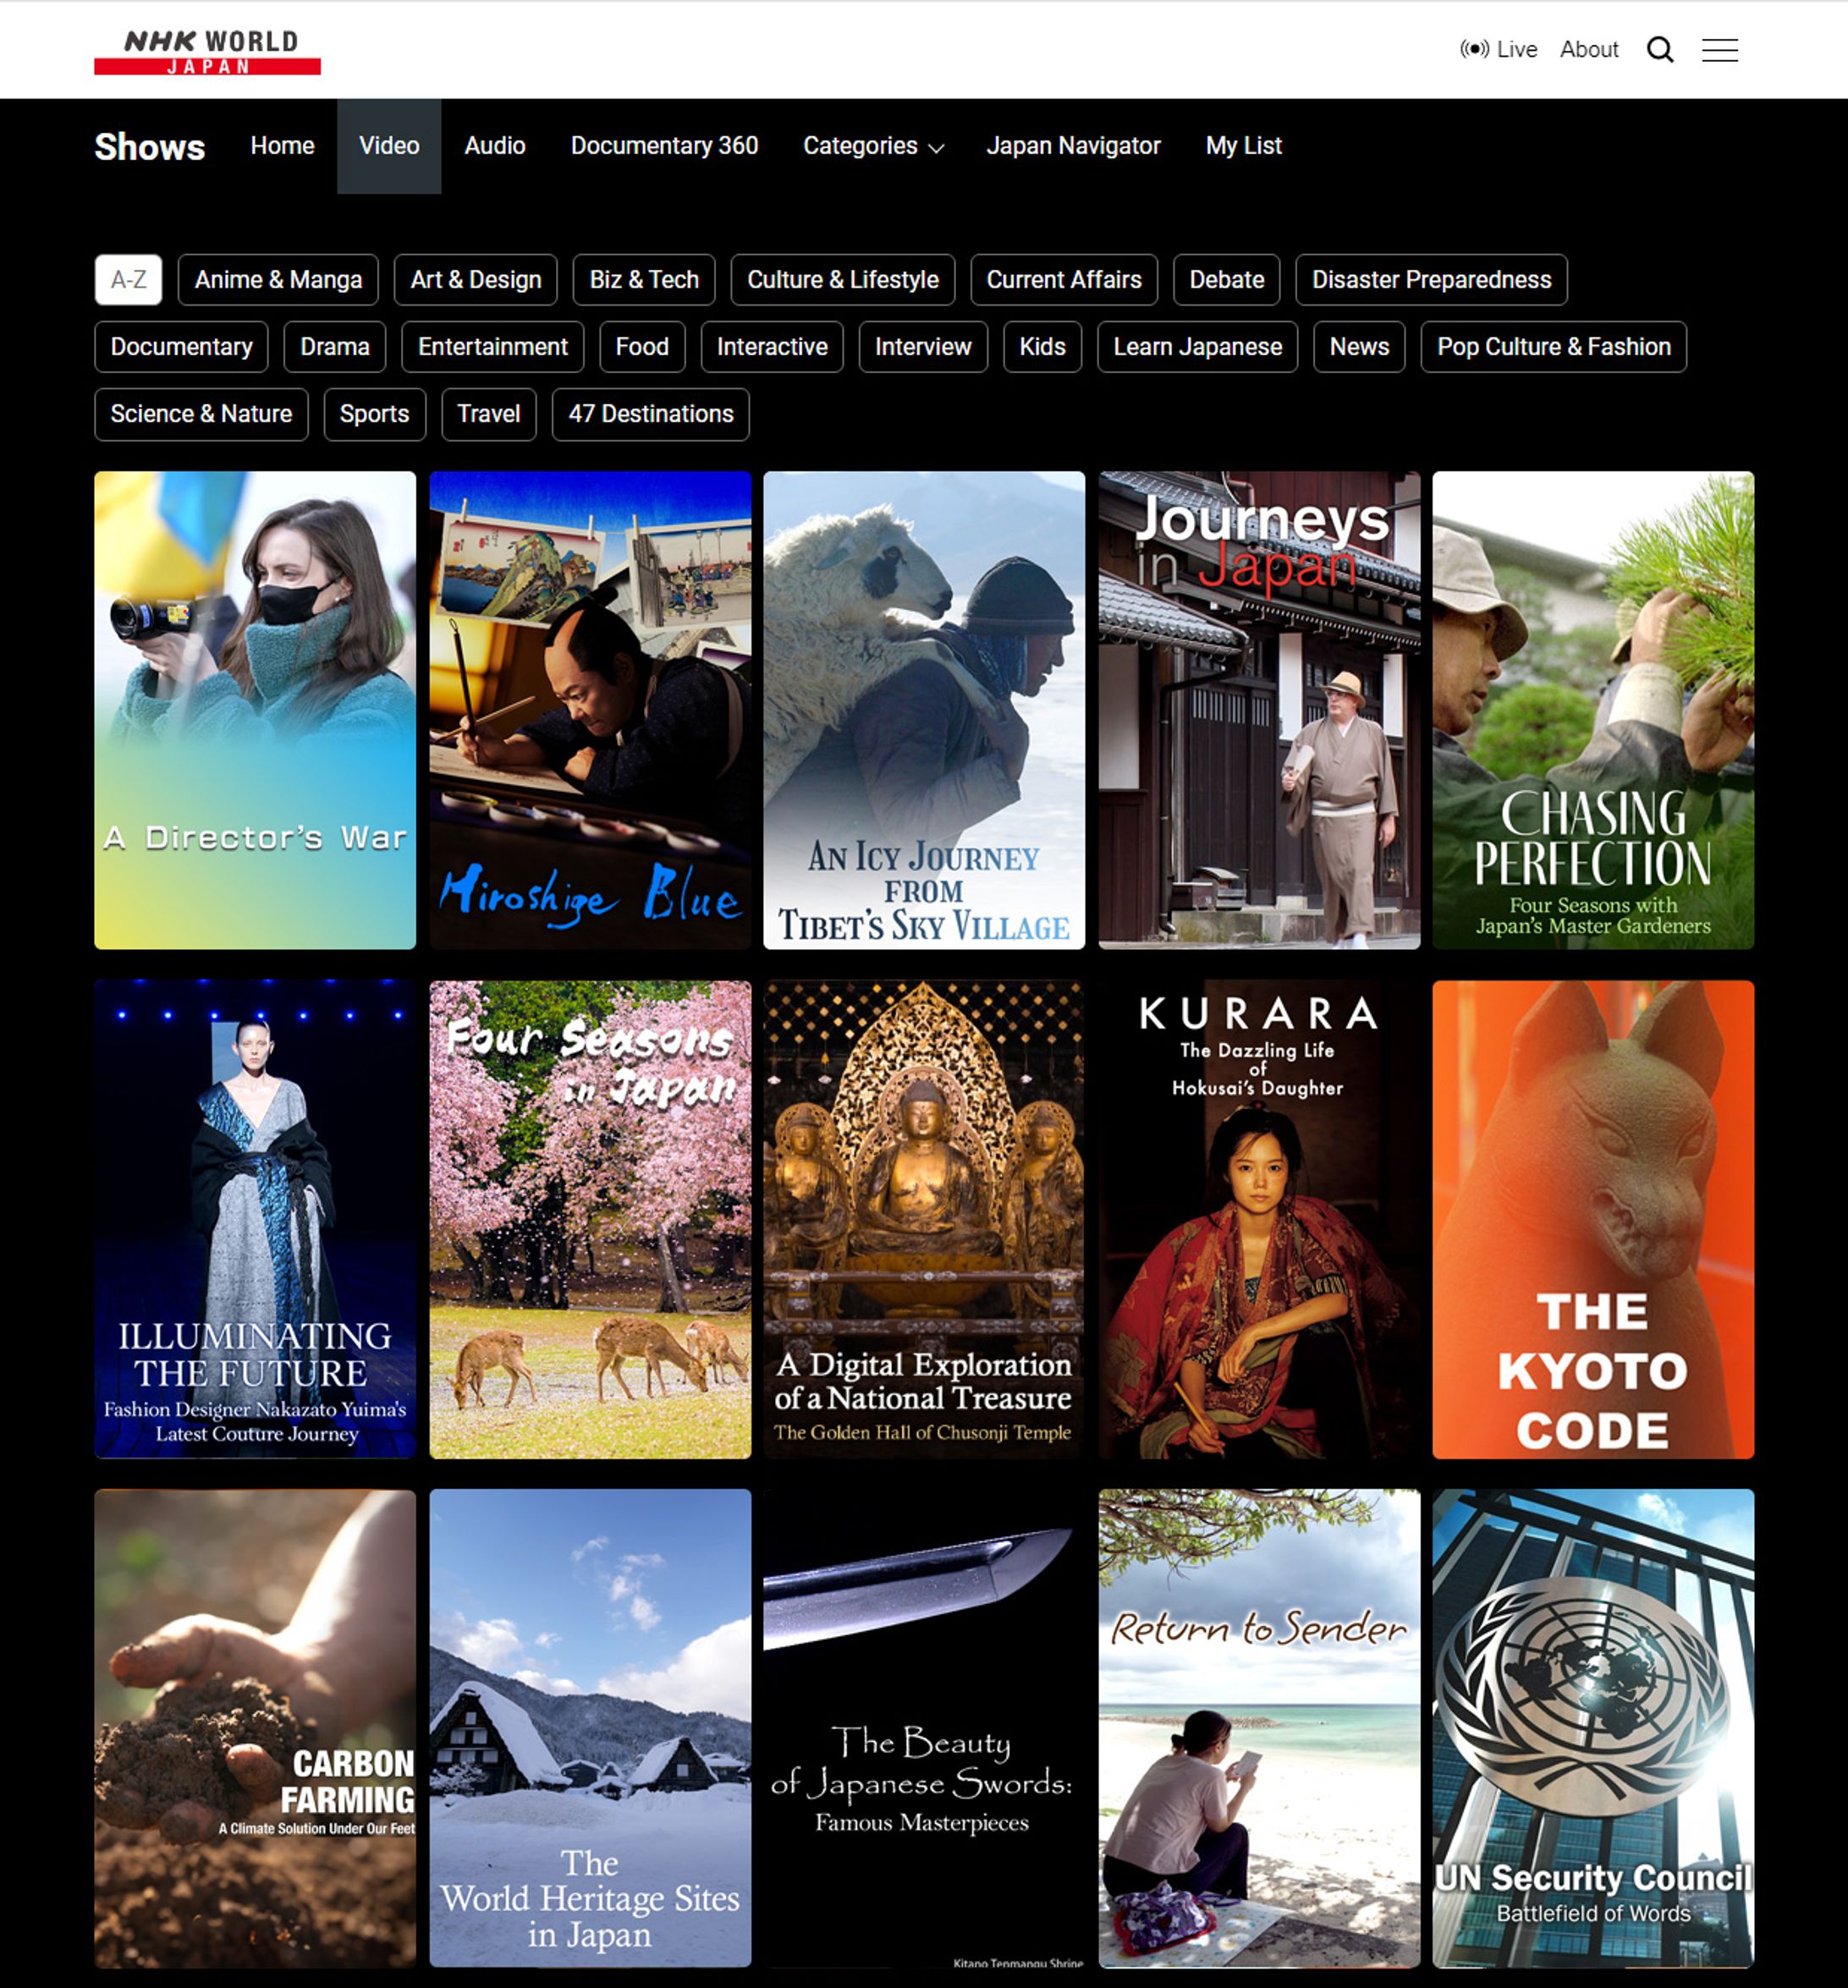Click the About link
1848x1988 pixels.
click(1588, 49)
